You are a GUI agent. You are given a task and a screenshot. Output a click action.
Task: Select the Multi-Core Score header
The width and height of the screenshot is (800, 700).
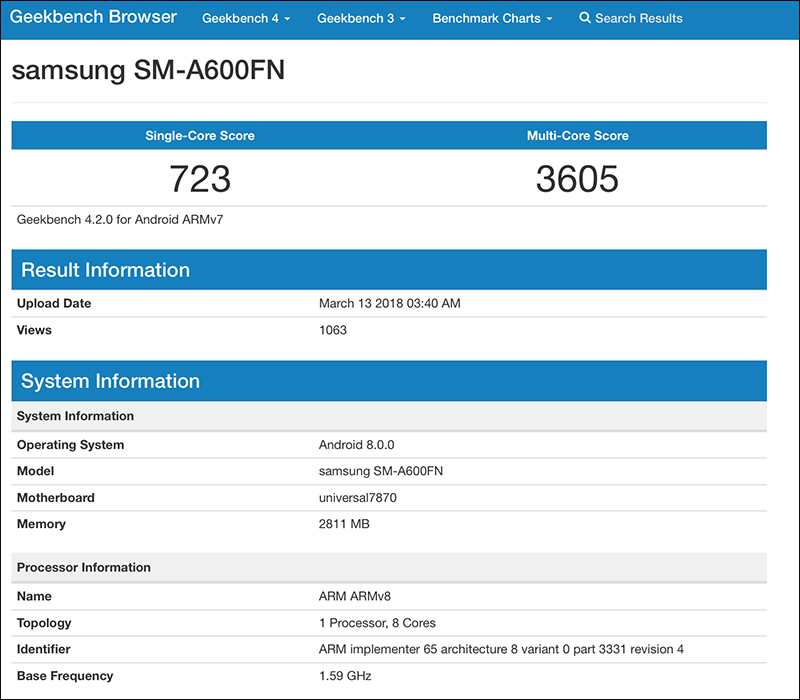pos(578,135)
